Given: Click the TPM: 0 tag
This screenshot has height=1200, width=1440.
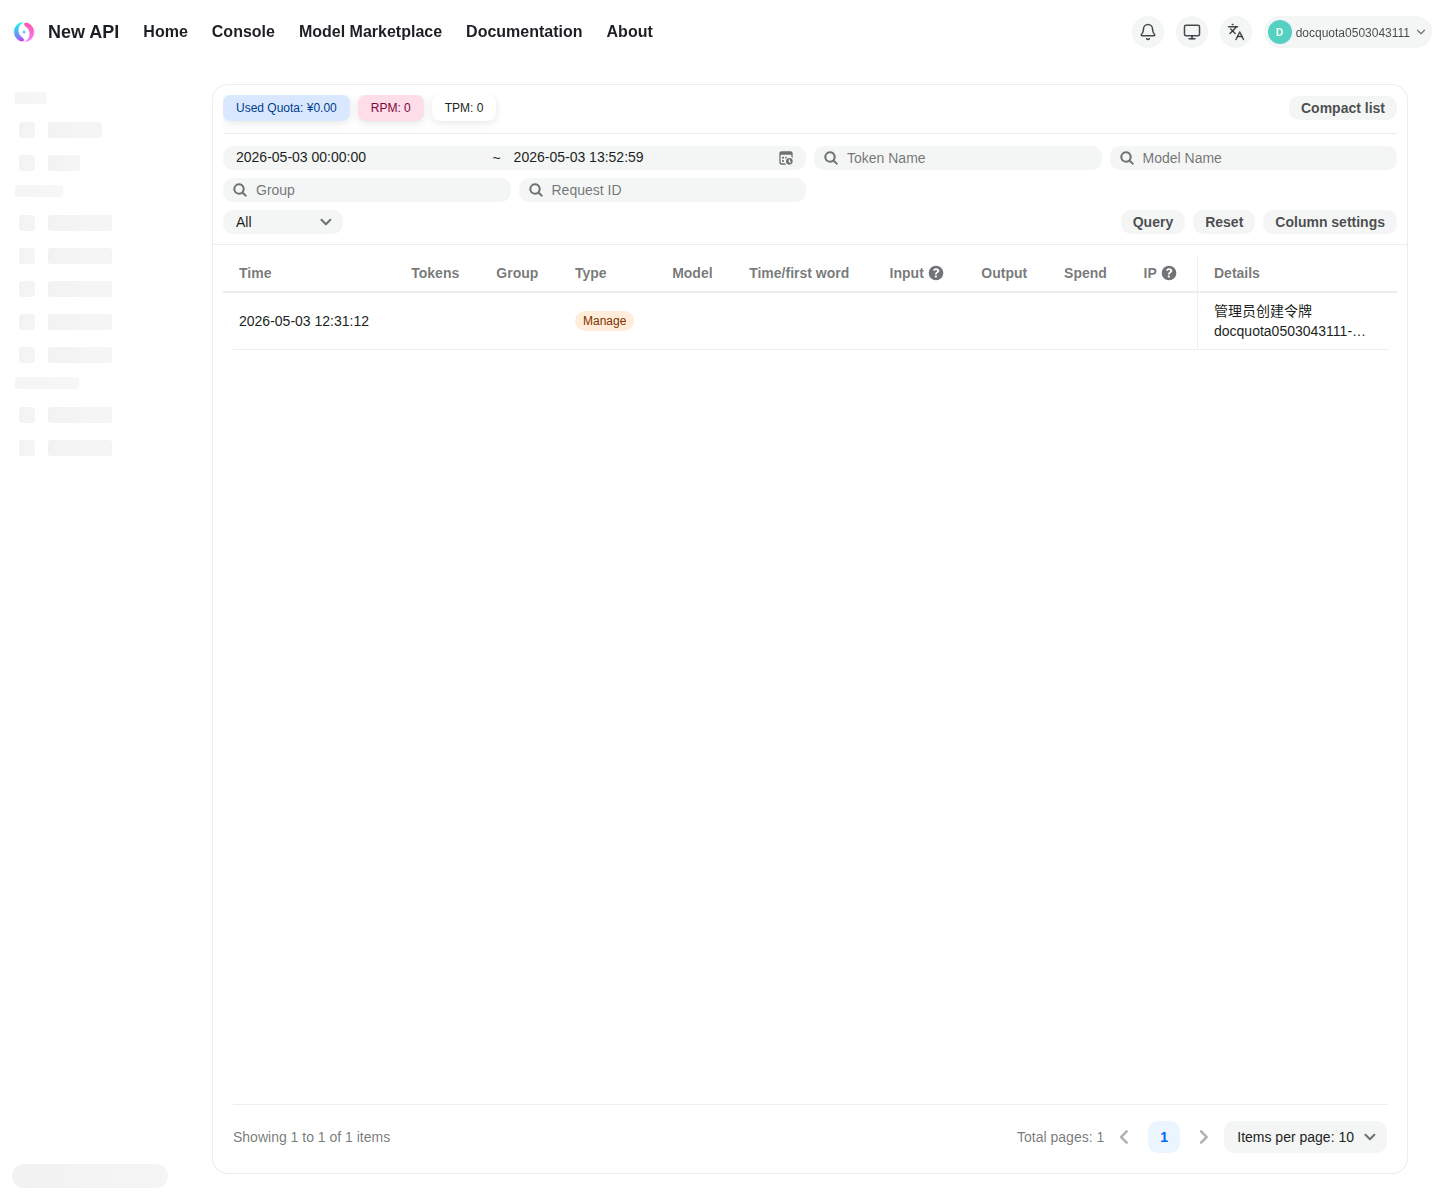Looking at the screenshot, I should point(464,108).
